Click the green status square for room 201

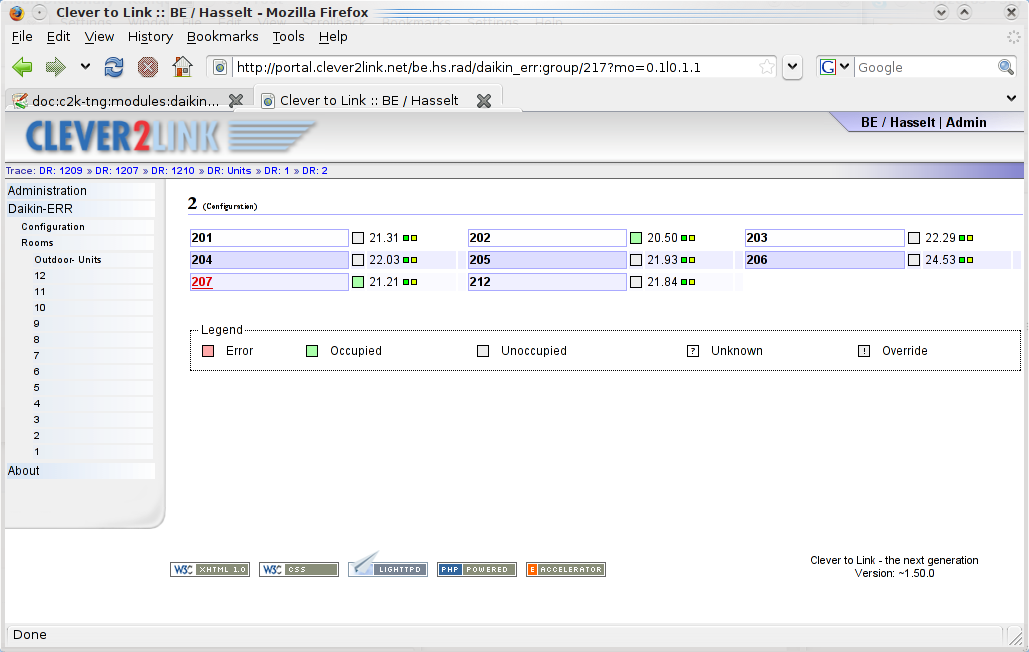(x=406, y=238)
